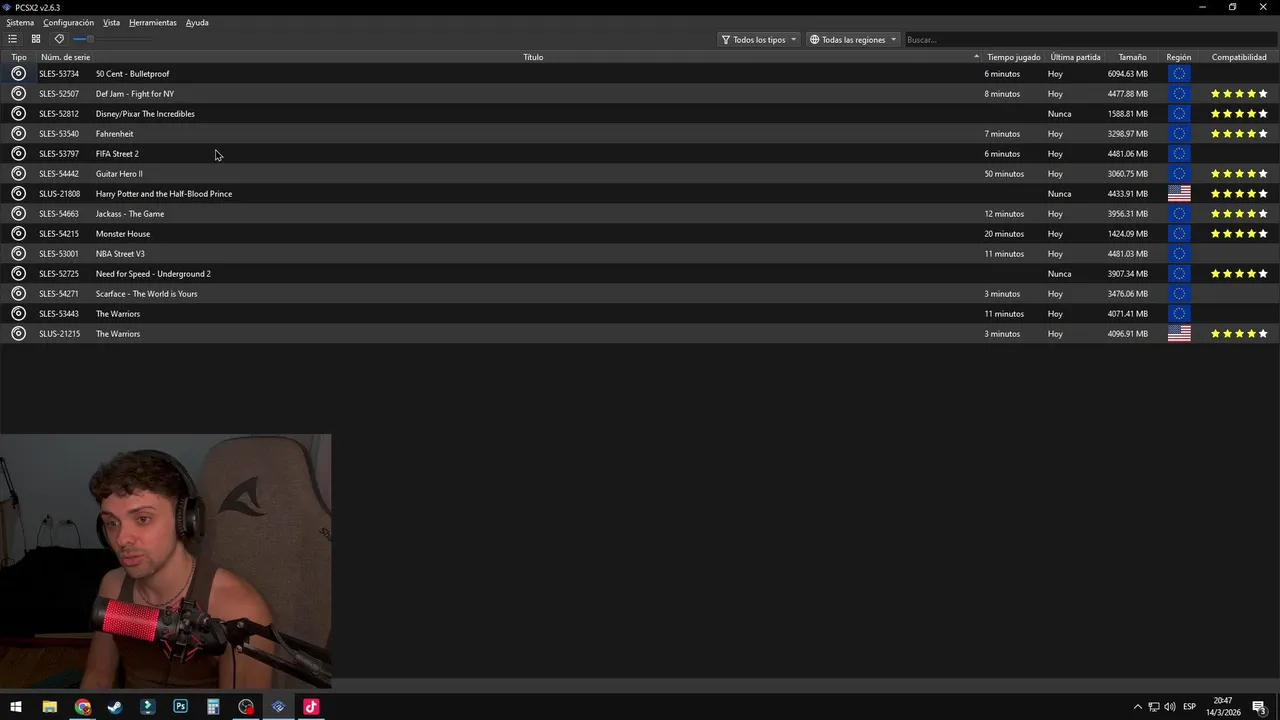Select Need for Speed - Underground 2 title

pyautogui.click(x=153, y=273)
